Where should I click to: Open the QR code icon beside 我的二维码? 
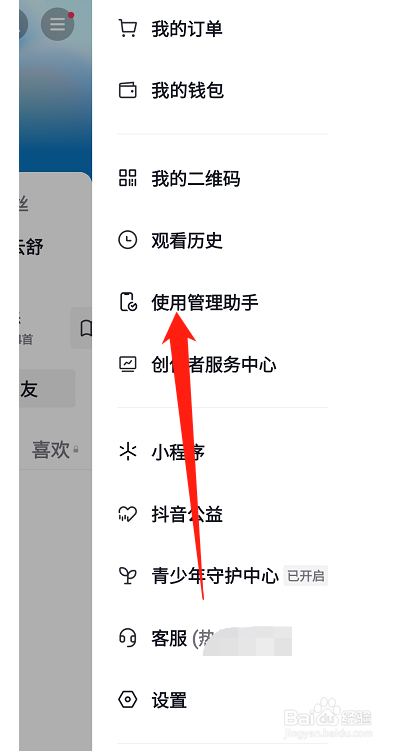[127, 178]
